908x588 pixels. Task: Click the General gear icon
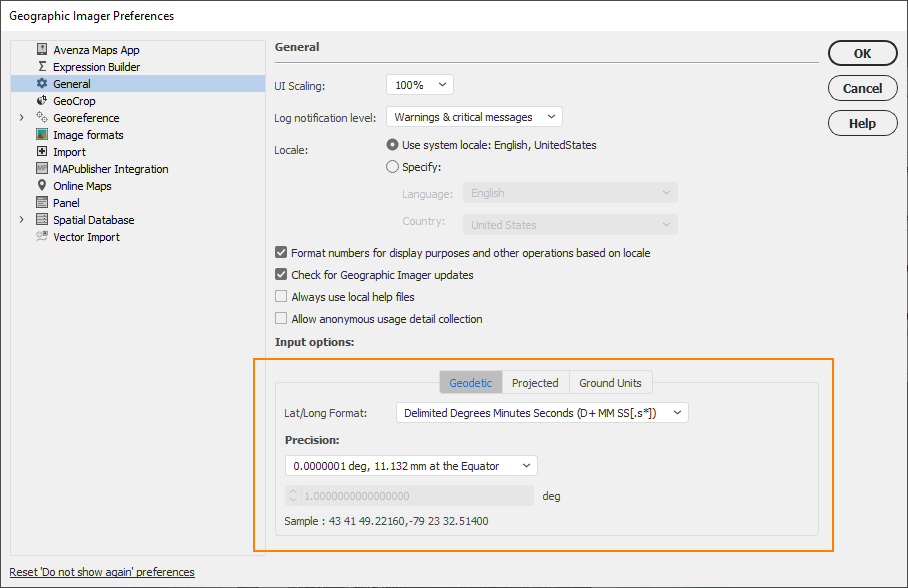pos(42,83)
